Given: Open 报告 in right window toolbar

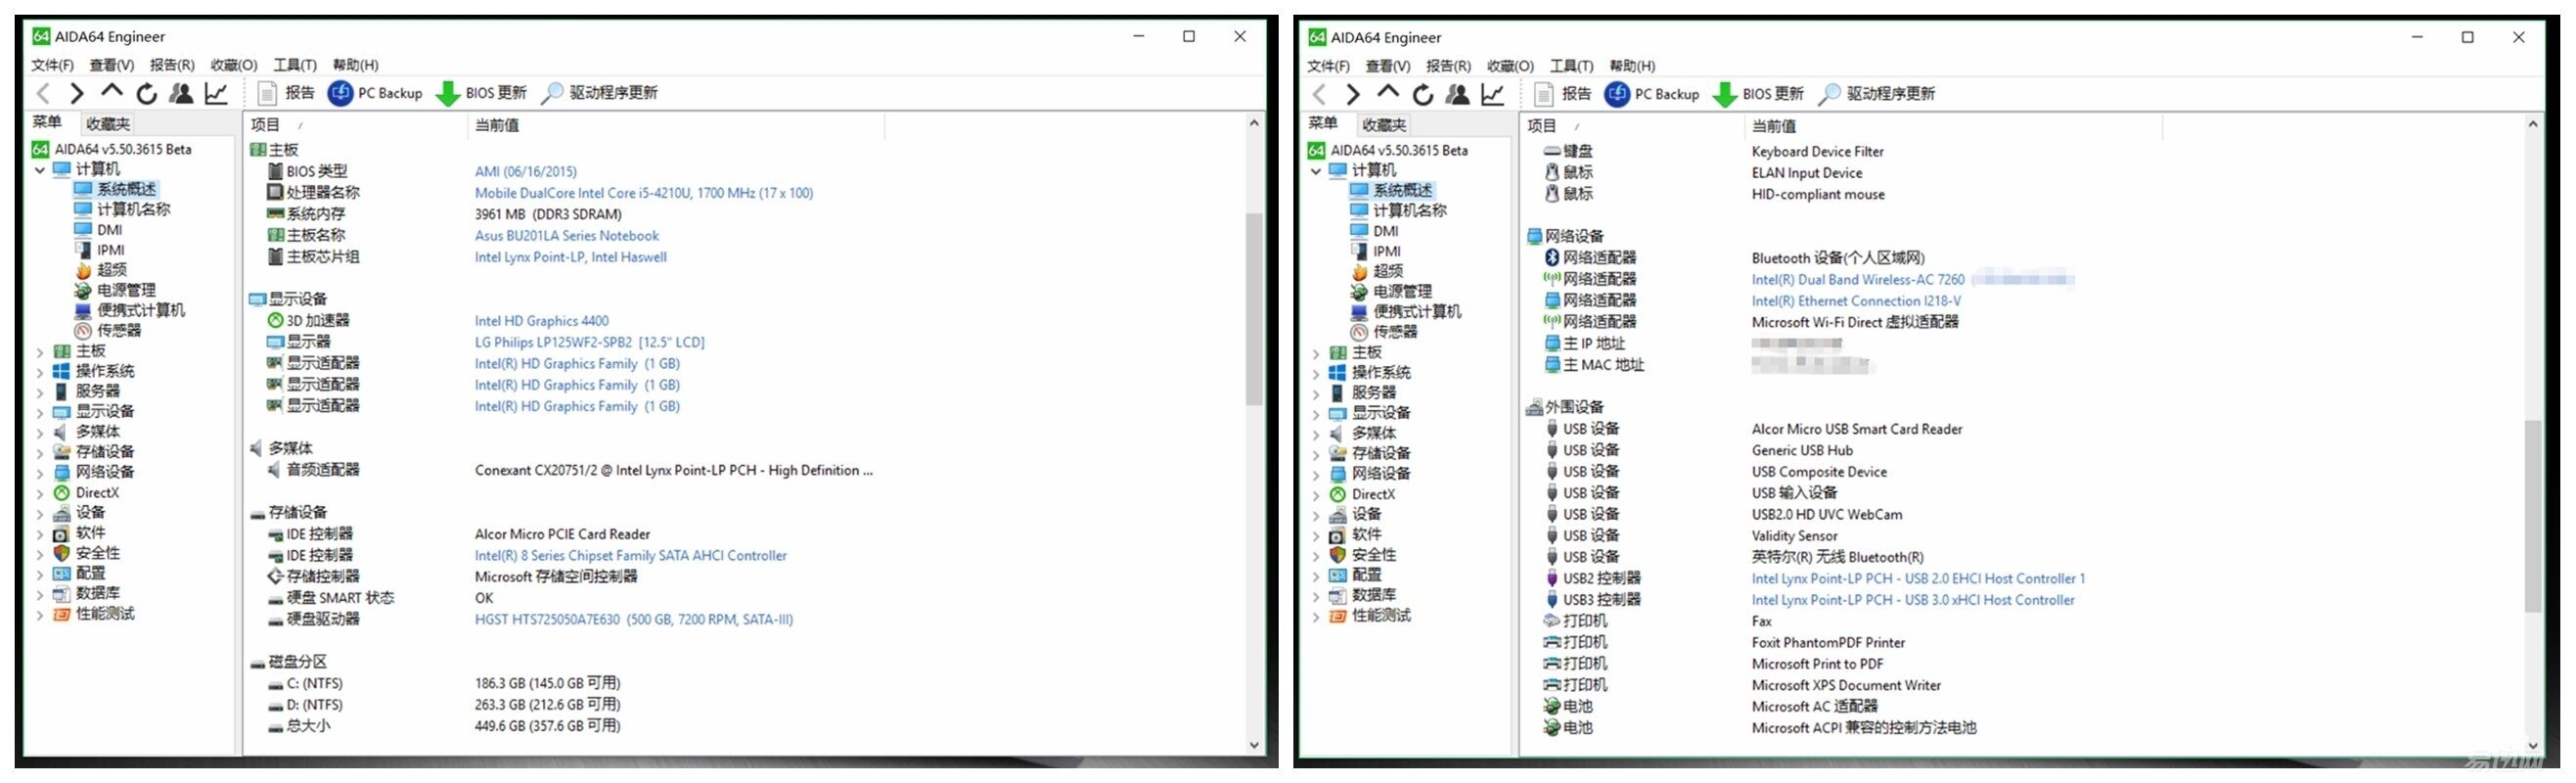Looking at the screenshot, I should pos(1564,94).
